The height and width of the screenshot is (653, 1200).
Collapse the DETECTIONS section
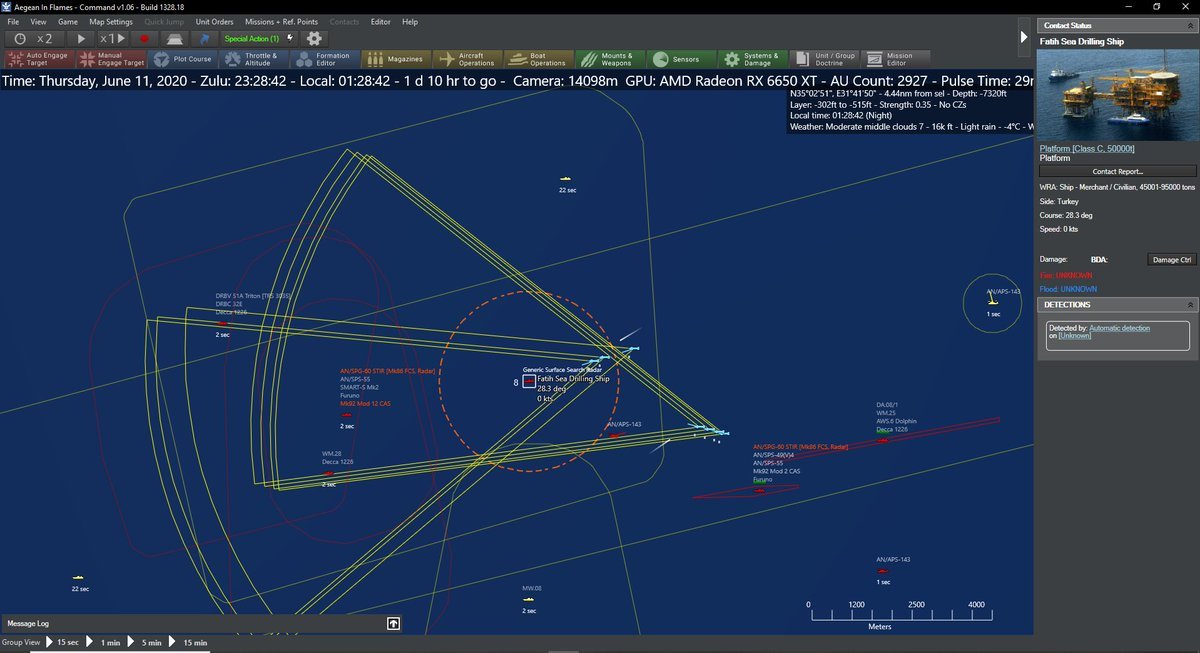(x=1190, y=304)
